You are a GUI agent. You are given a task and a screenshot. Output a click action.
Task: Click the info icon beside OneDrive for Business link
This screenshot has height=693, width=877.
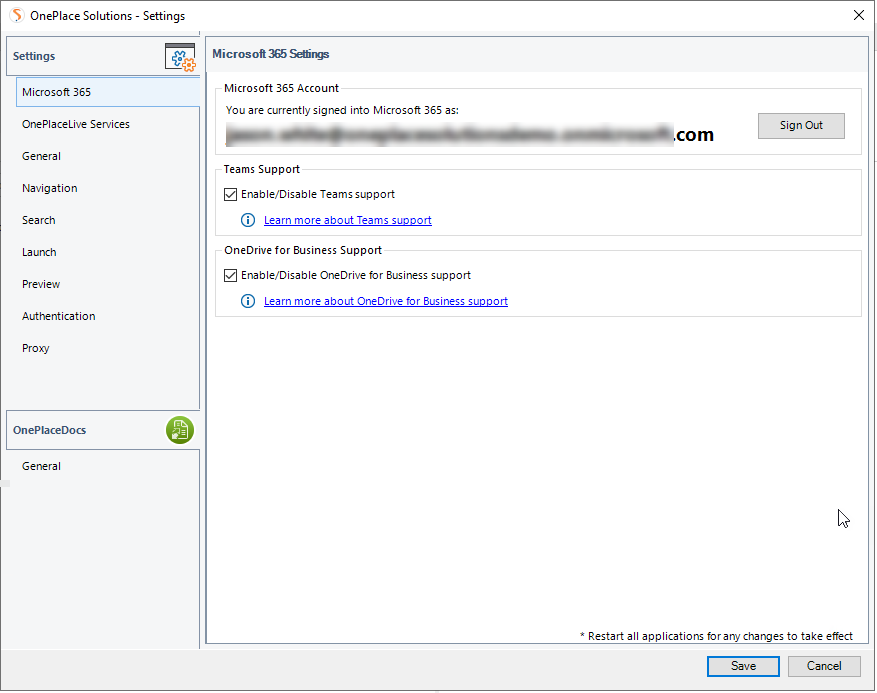coord(248,301)
